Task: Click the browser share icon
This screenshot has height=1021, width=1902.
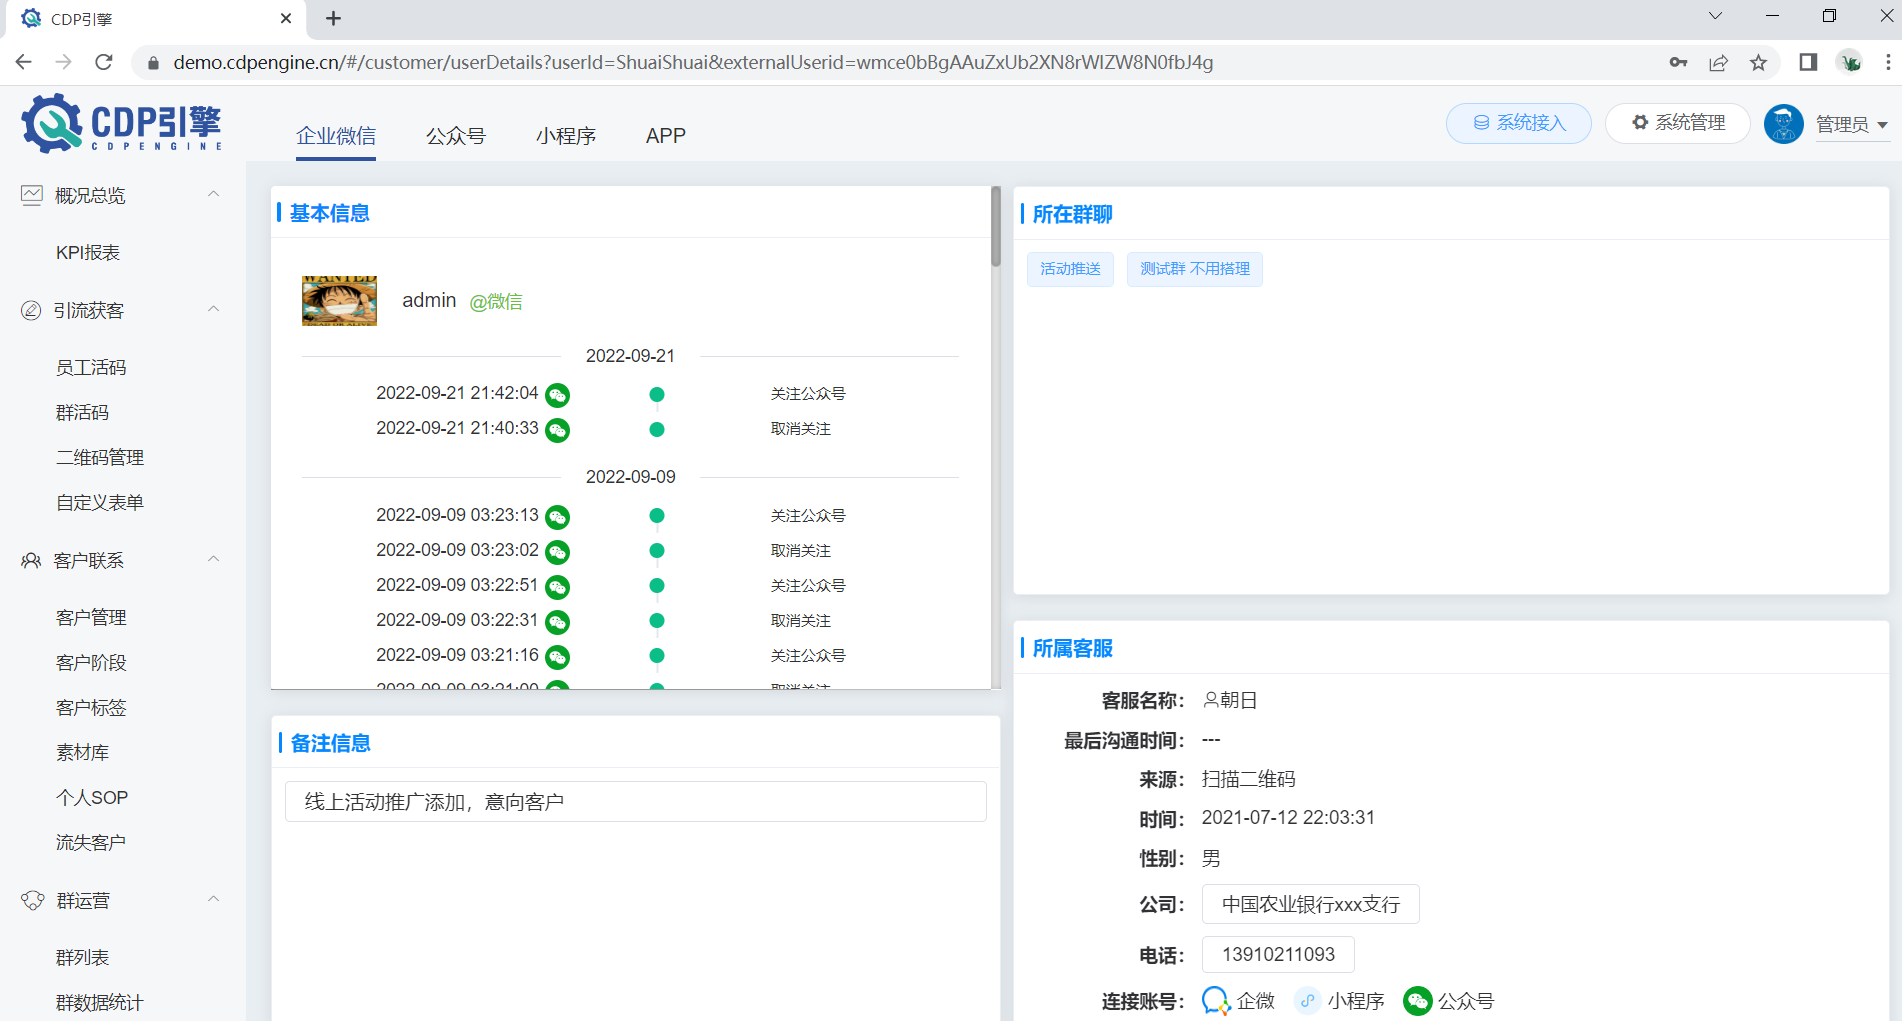Action: [x=1718, y=63]
